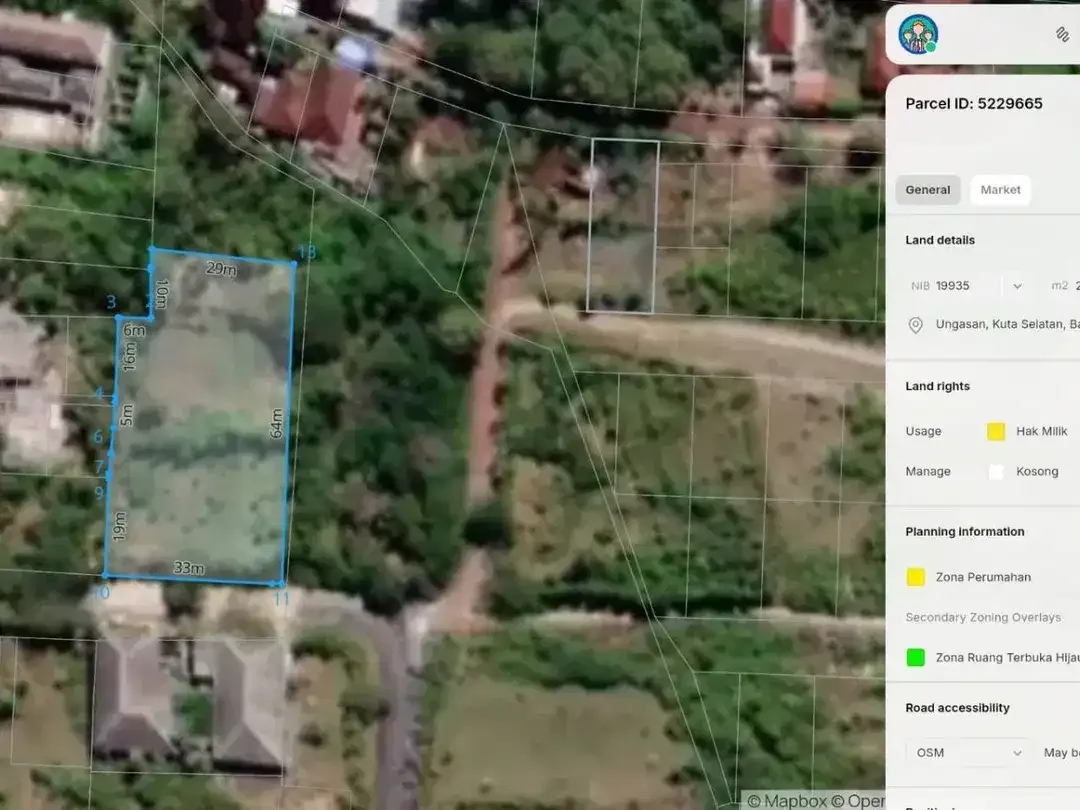Click the green Zona Ruang Terbuka Hijau swatch
This screenshot has width=1080, height=810.
(915, 658)
